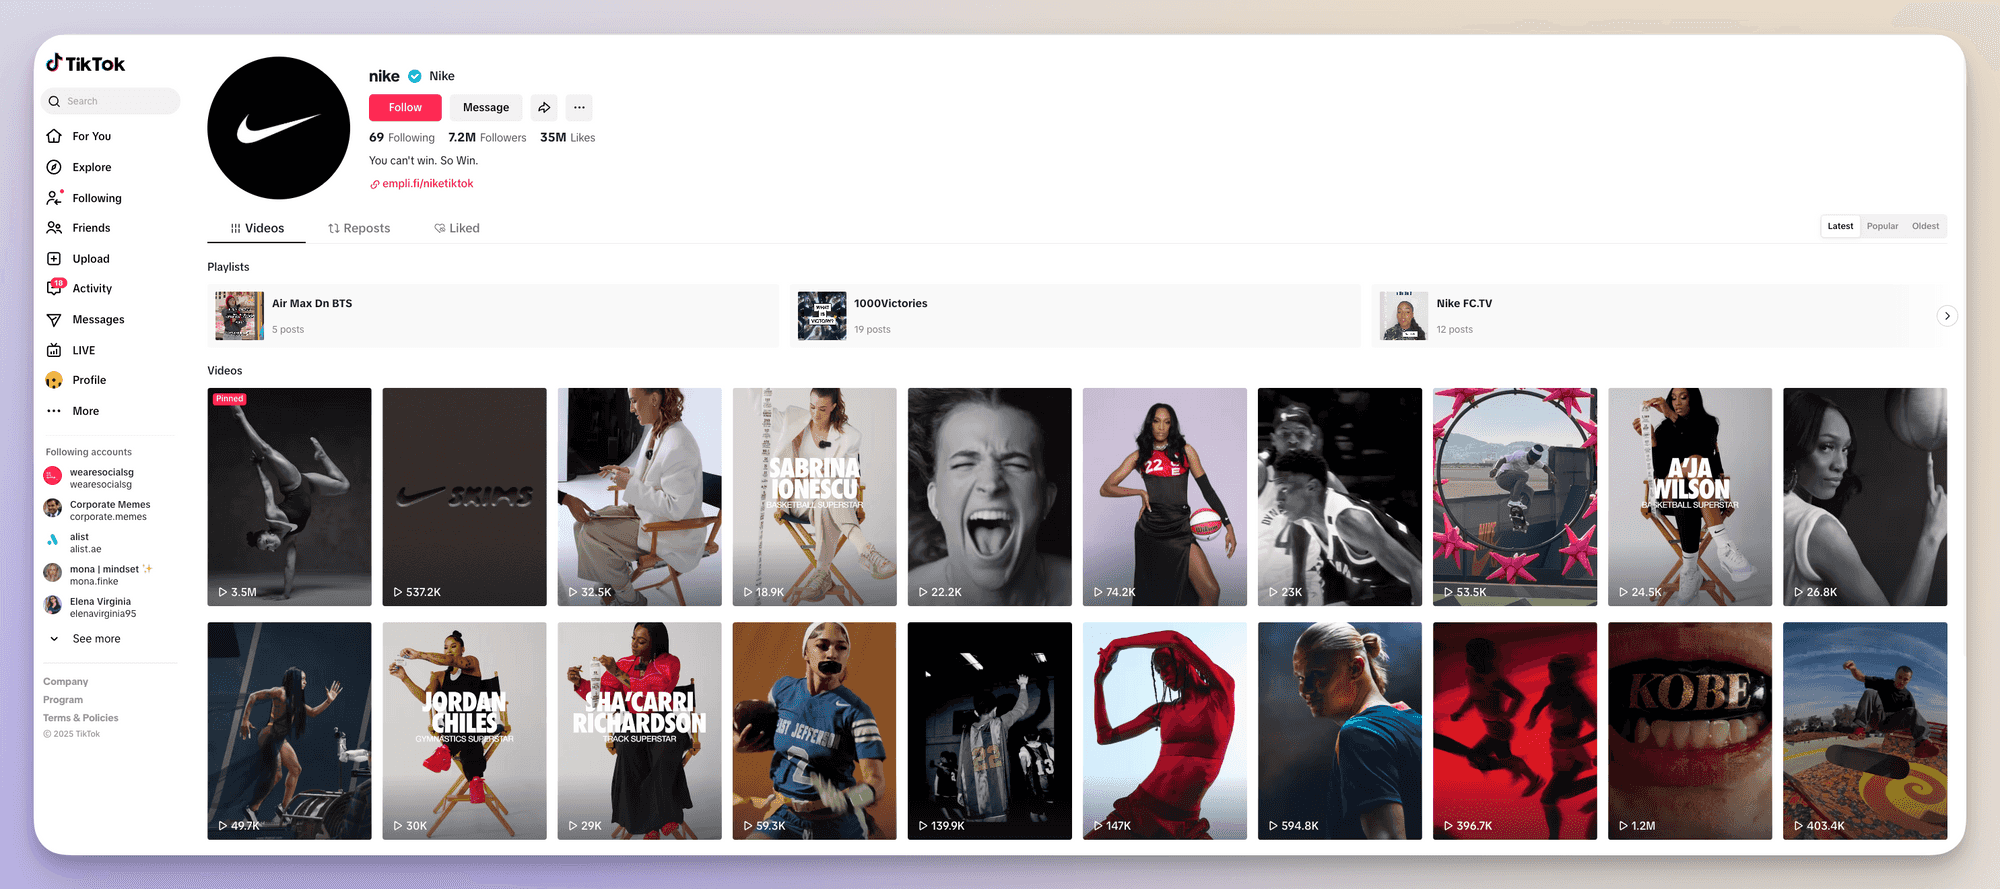This screenshot has width=2000, height=889.
Task: Open the screaming face video with 22.2K views
Action: (990, 497)
